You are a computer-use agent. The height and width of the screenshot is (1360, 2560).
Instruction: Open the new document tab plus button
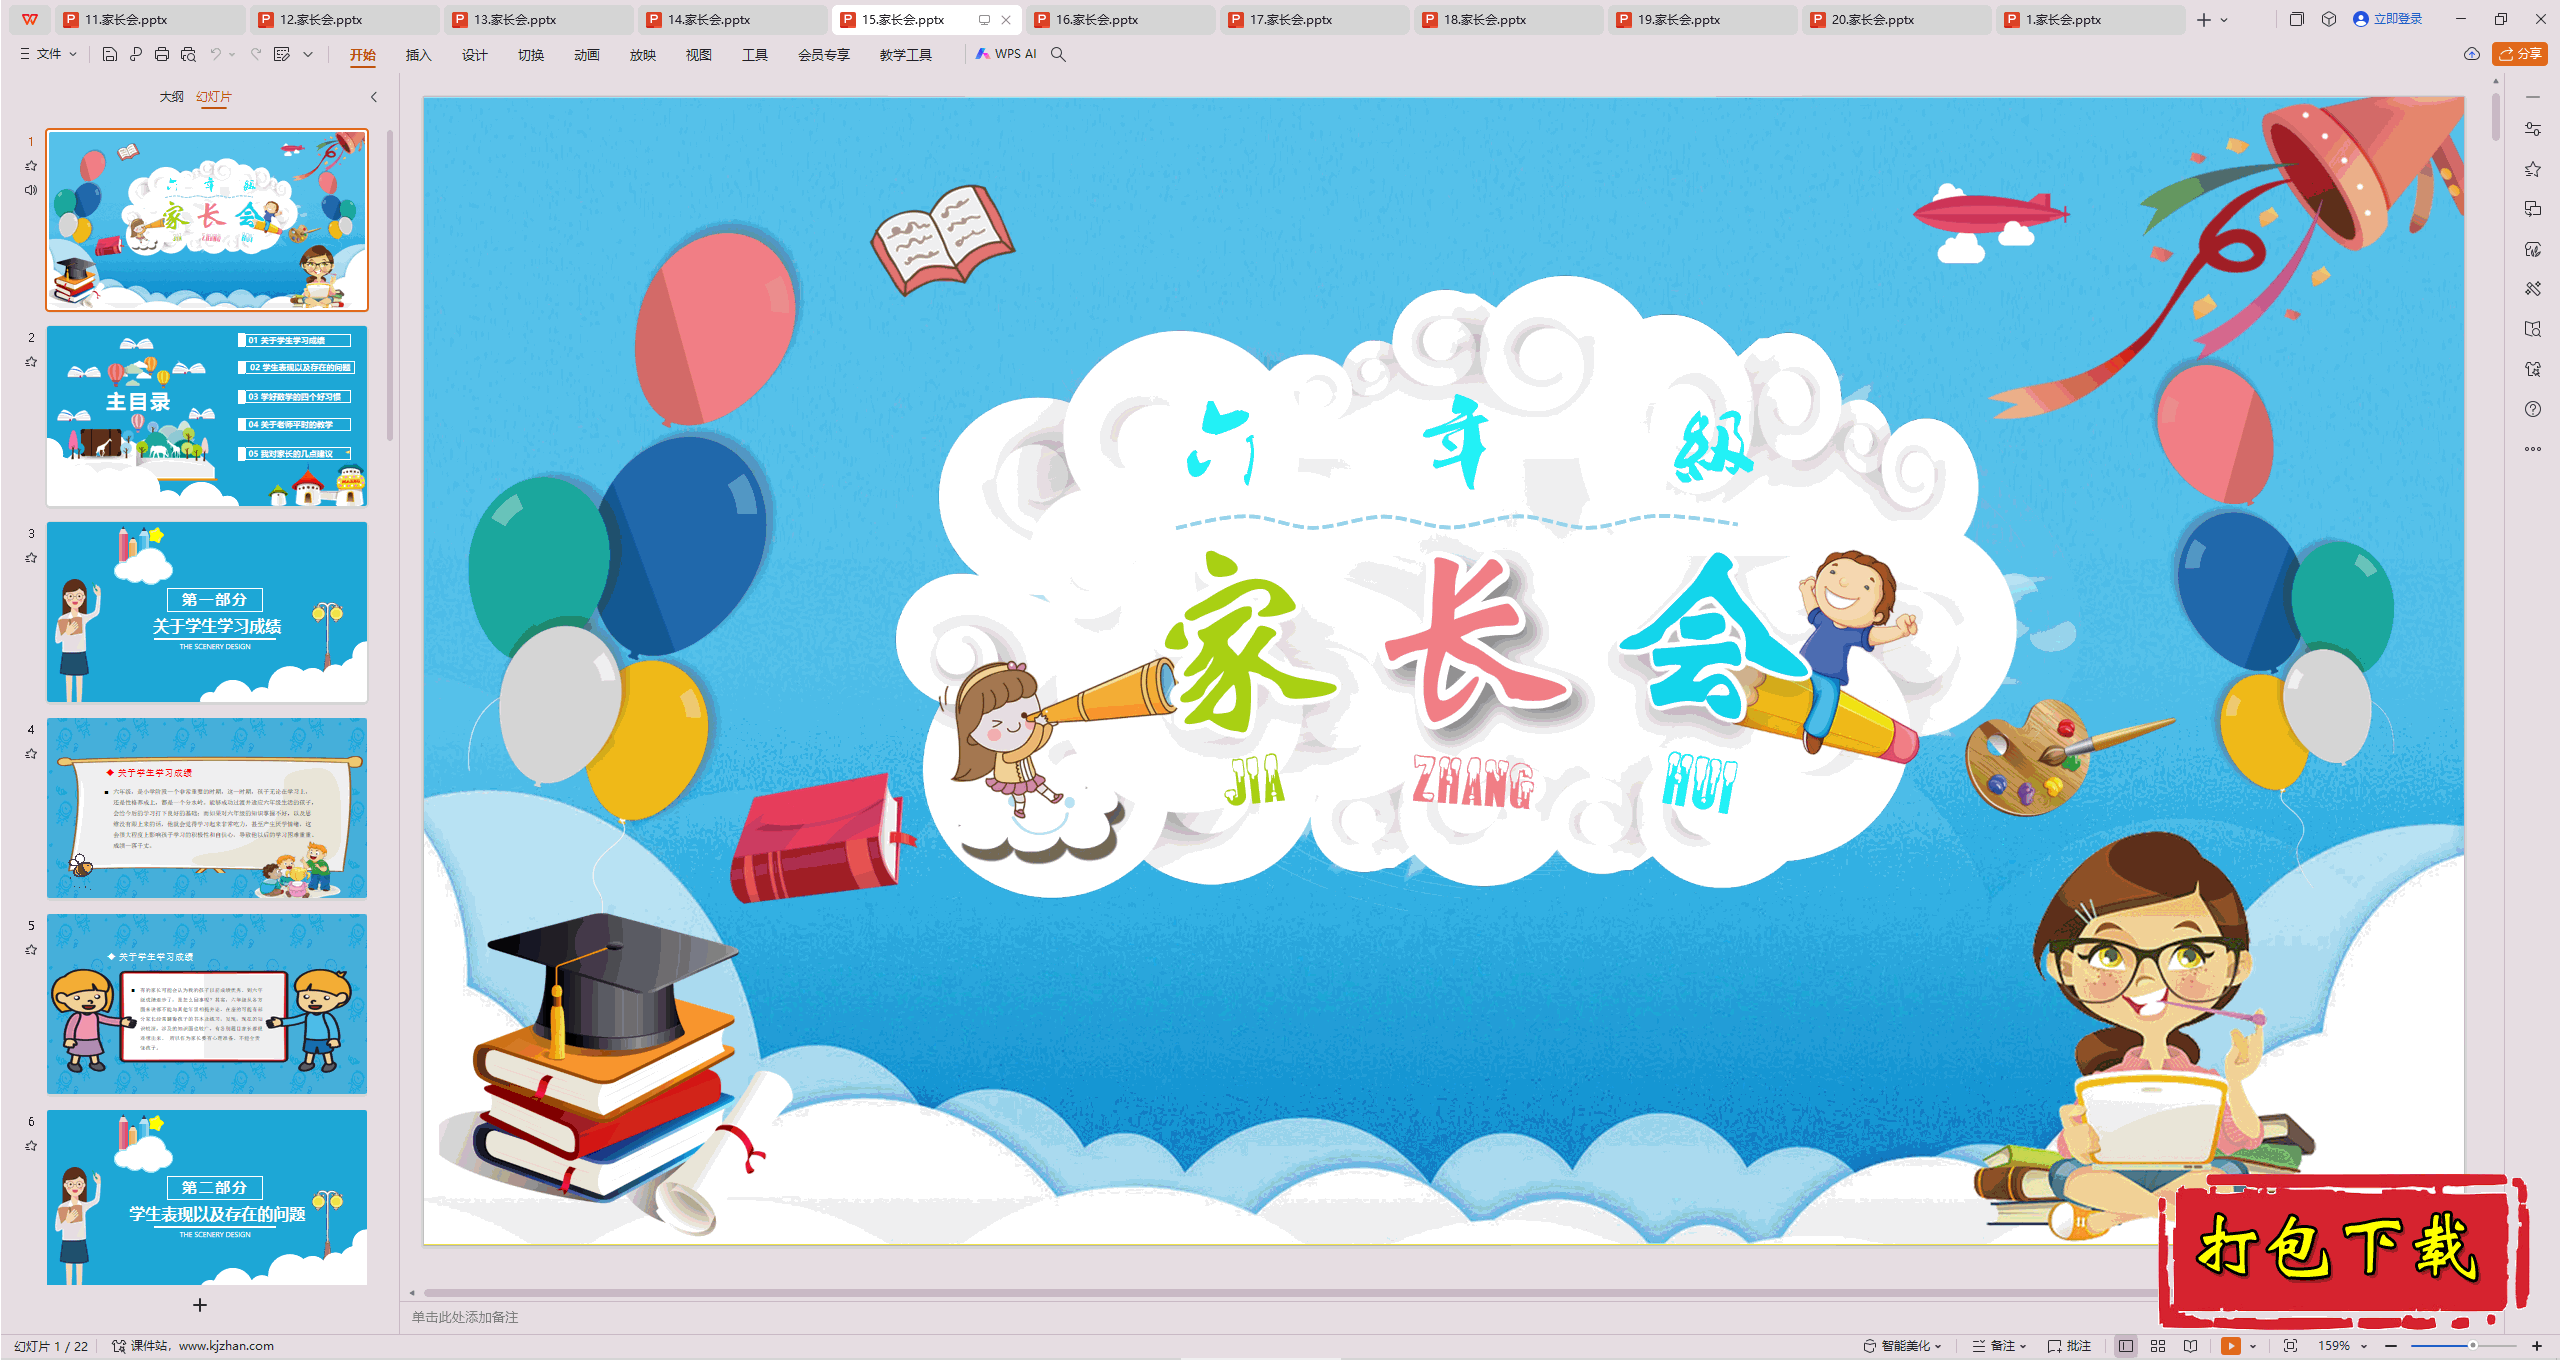tap(2204, 20)
